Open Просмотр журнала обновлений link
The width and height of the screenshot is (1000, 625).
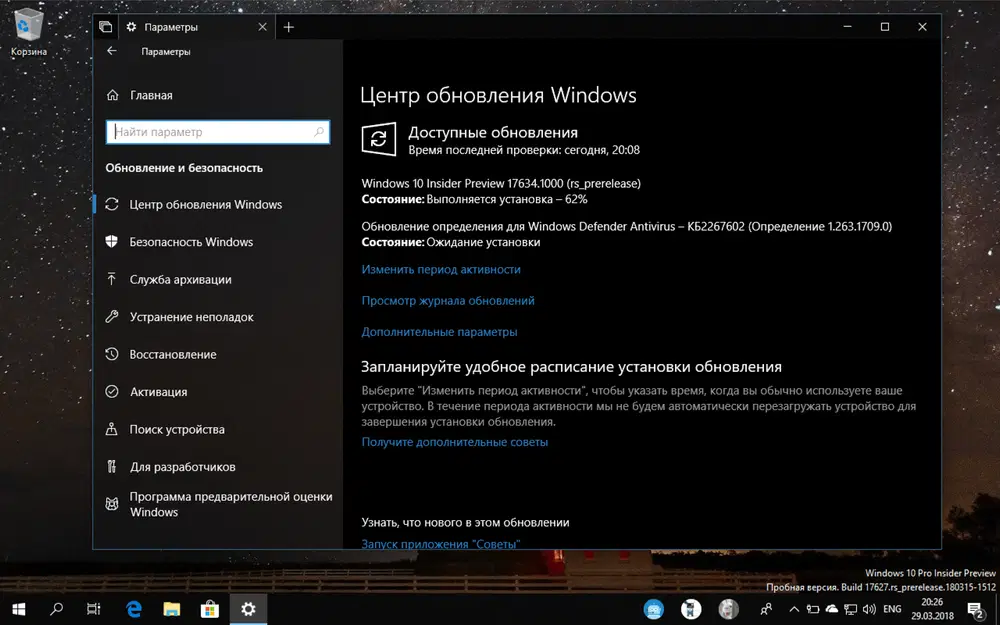448,300
